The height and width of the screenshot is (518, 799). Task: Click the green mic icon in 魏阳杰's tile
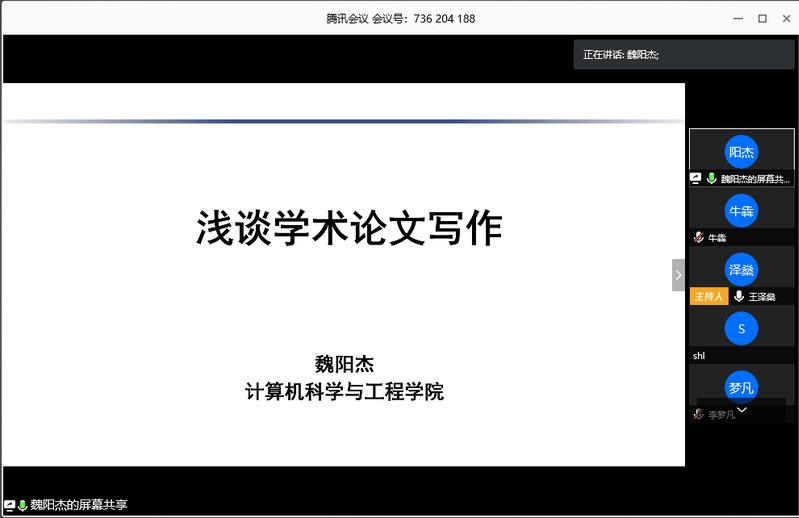711,179
